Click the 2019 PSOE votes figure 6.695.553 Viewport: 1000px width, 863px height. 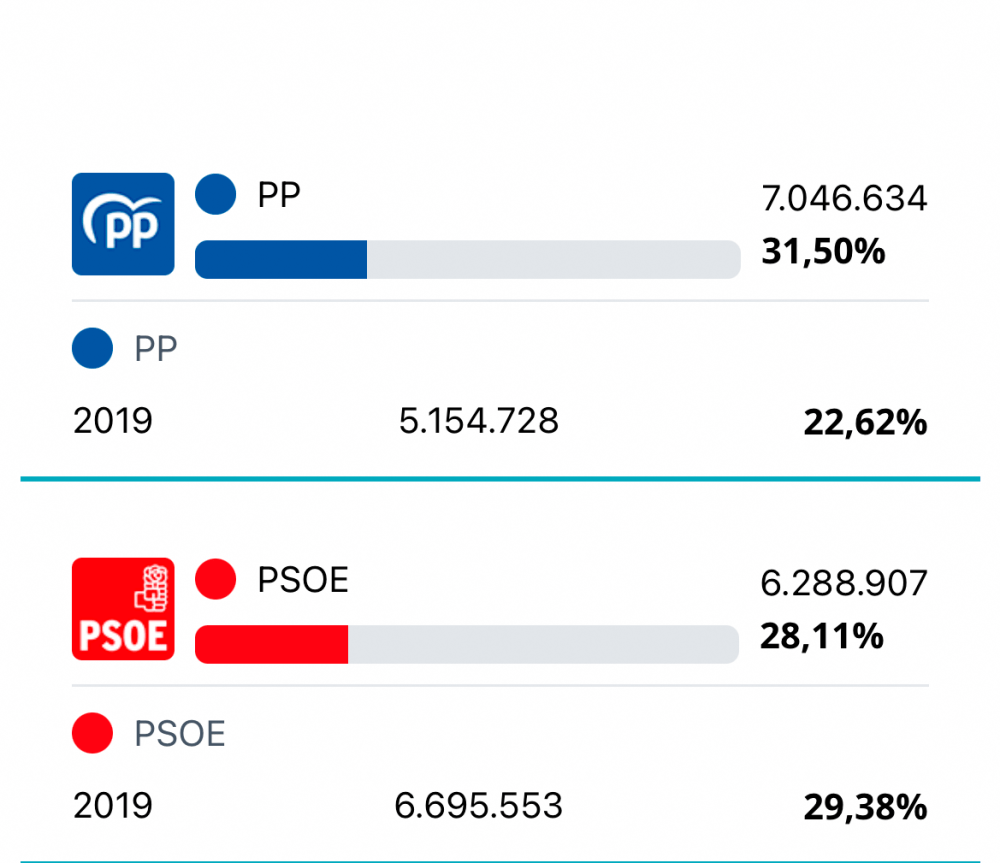478,805
